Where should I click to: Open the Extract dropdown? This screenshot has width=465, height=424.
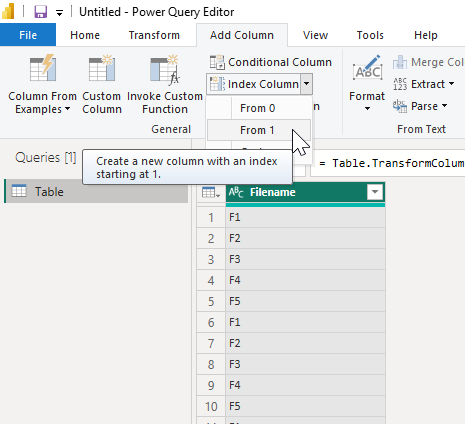(424, 84)
